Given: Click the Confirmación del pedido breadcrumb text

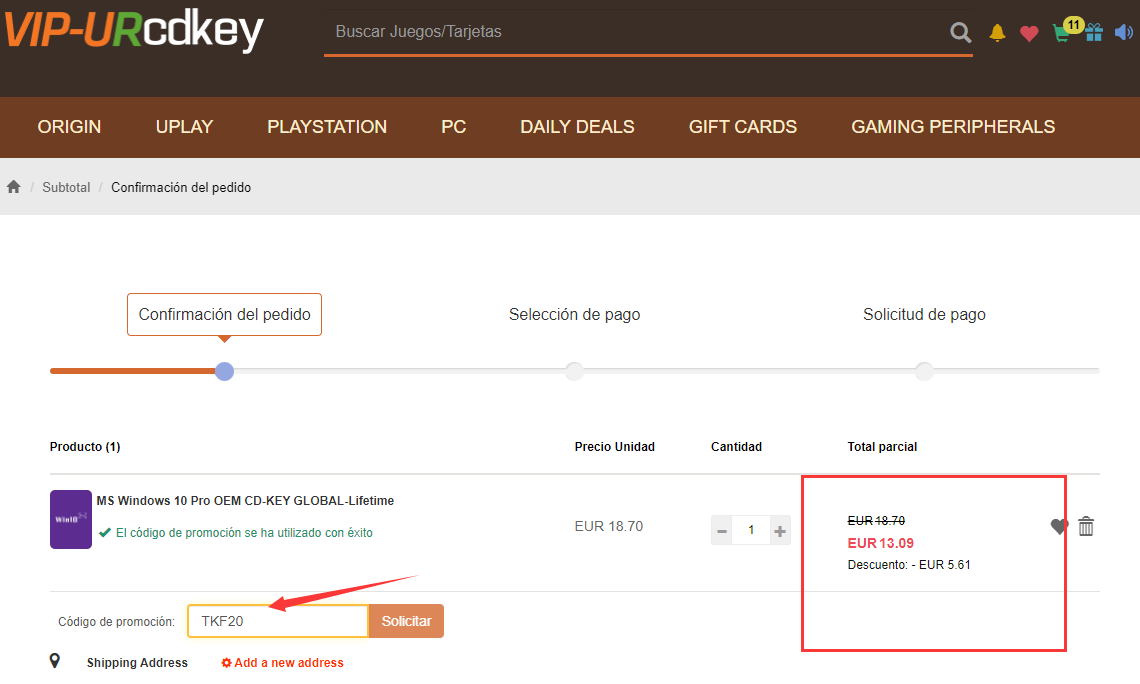Looking at the screenshot, I should pos(181,188).
